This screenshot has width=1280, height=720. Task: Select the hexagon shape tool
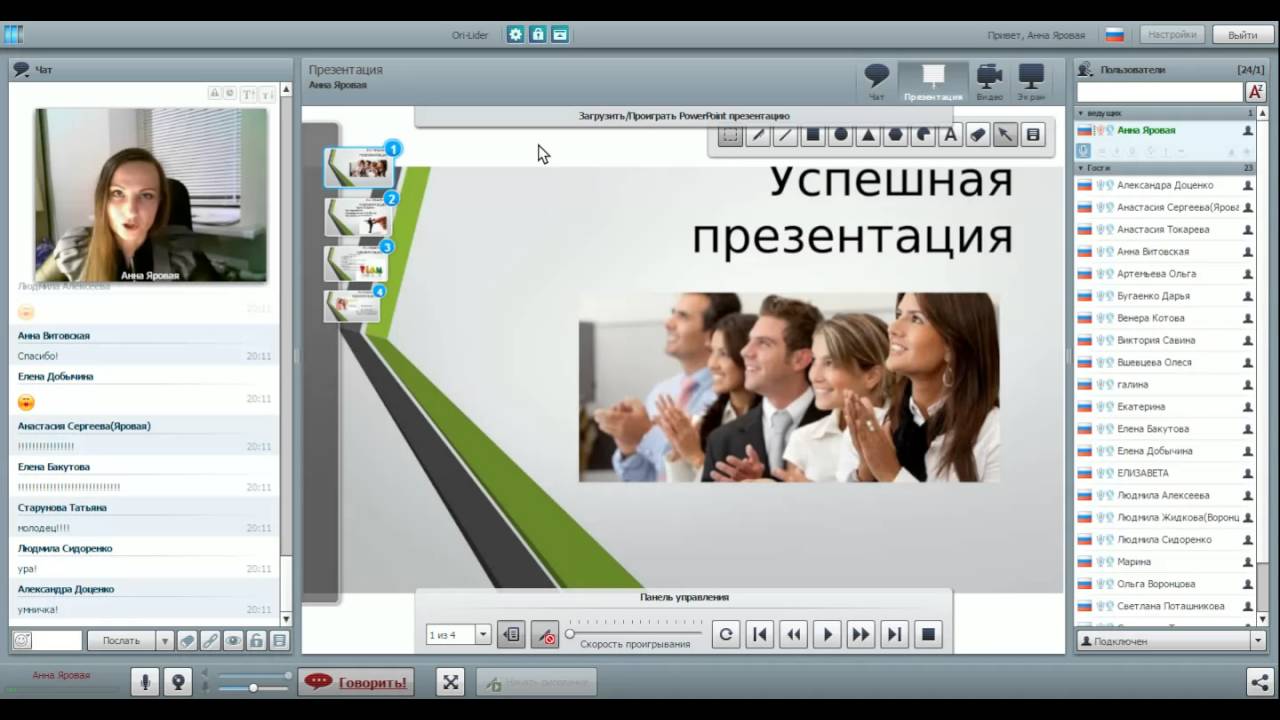(x=896, y=135)
